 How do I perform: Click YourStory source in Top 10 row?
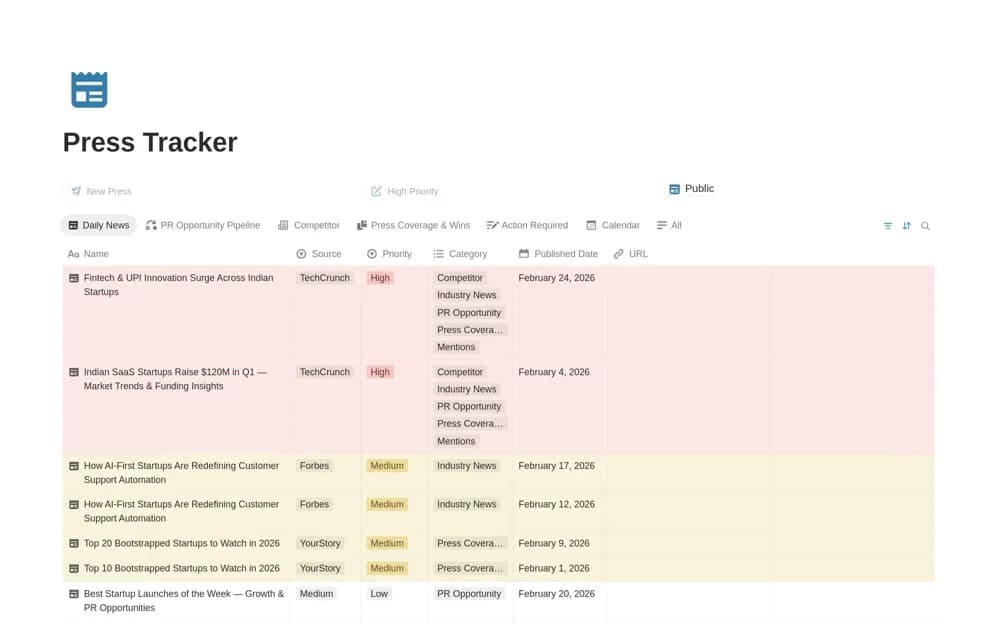point(320,568)
